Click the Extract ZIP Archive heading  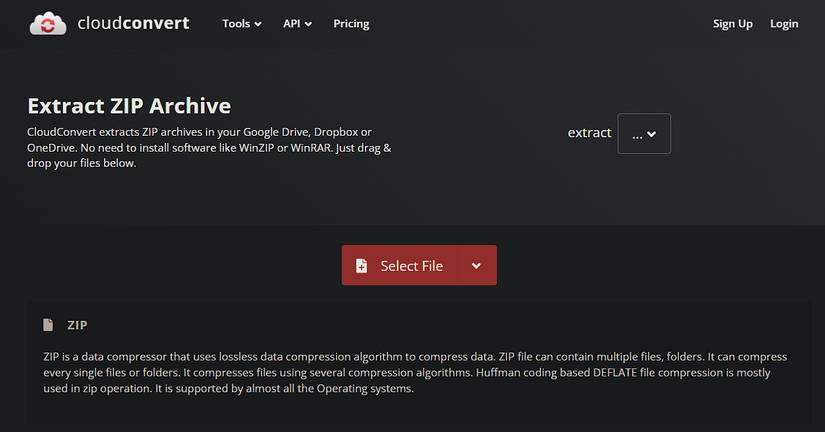tap(129, 106)
